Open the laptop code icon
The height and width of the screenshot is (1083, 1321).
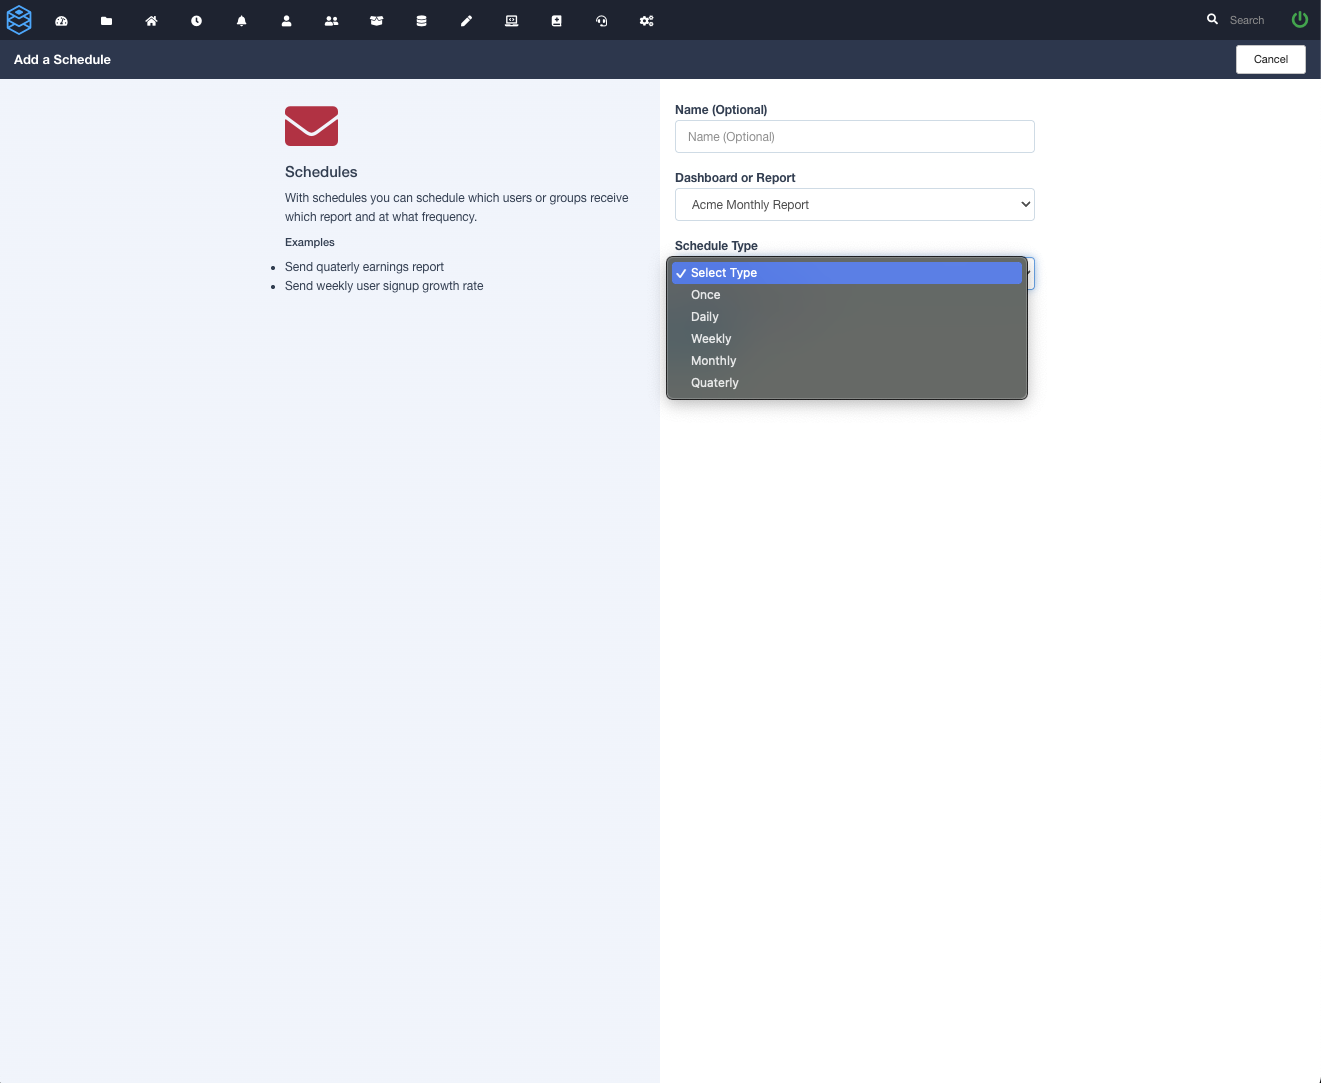point(511,20)
